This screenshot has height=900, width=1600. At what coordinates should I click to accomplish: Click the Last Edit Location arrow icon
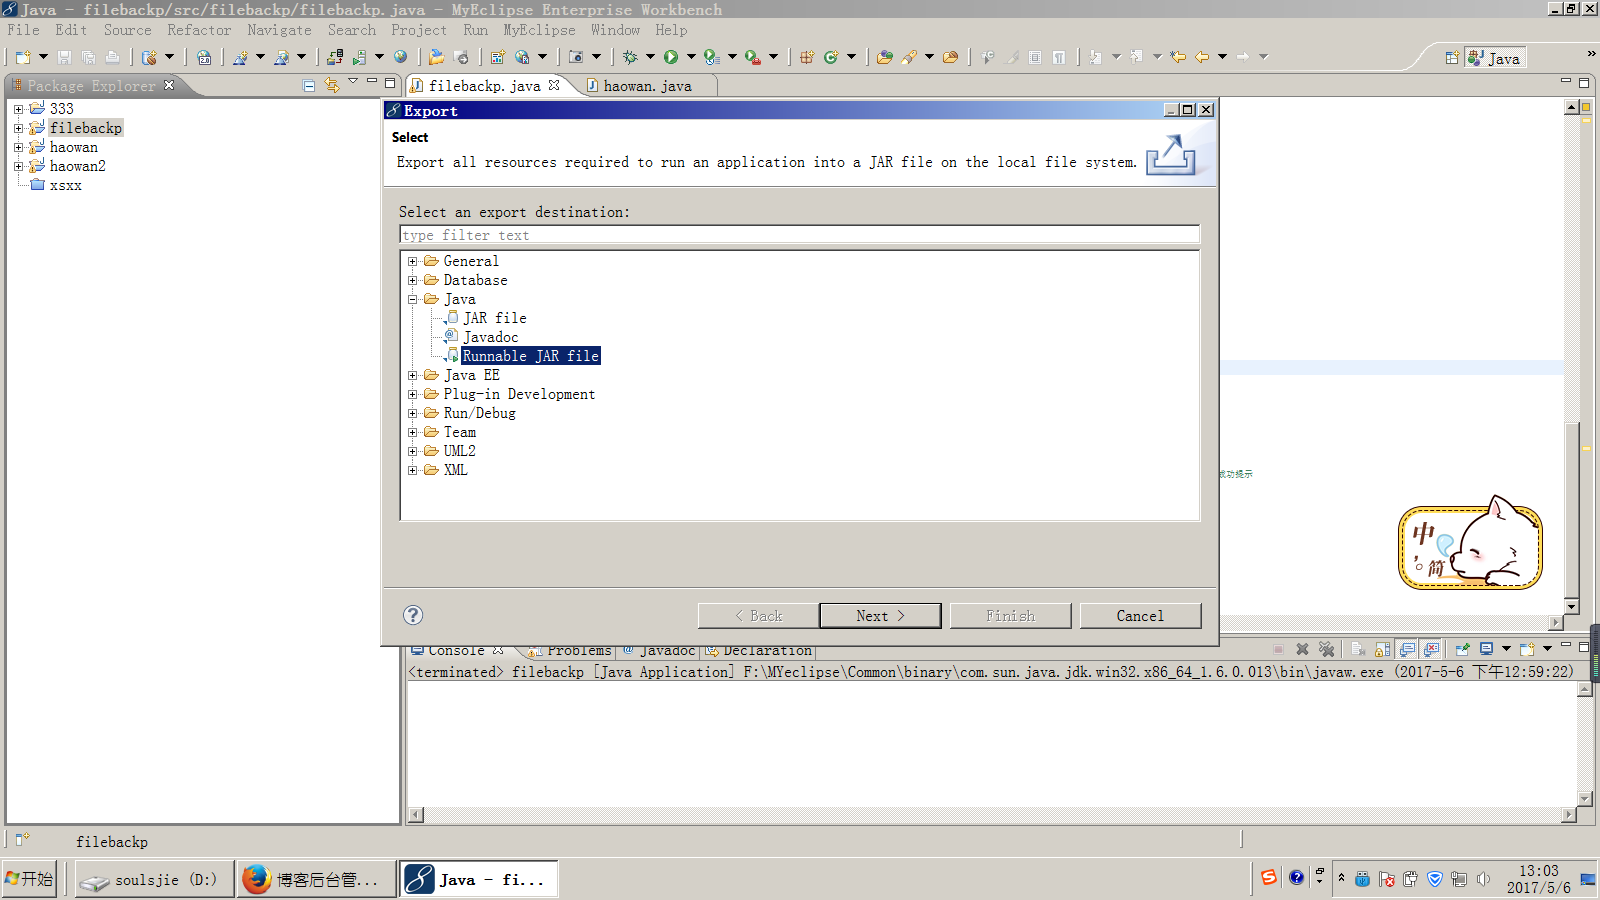[x=1178, y=57]
